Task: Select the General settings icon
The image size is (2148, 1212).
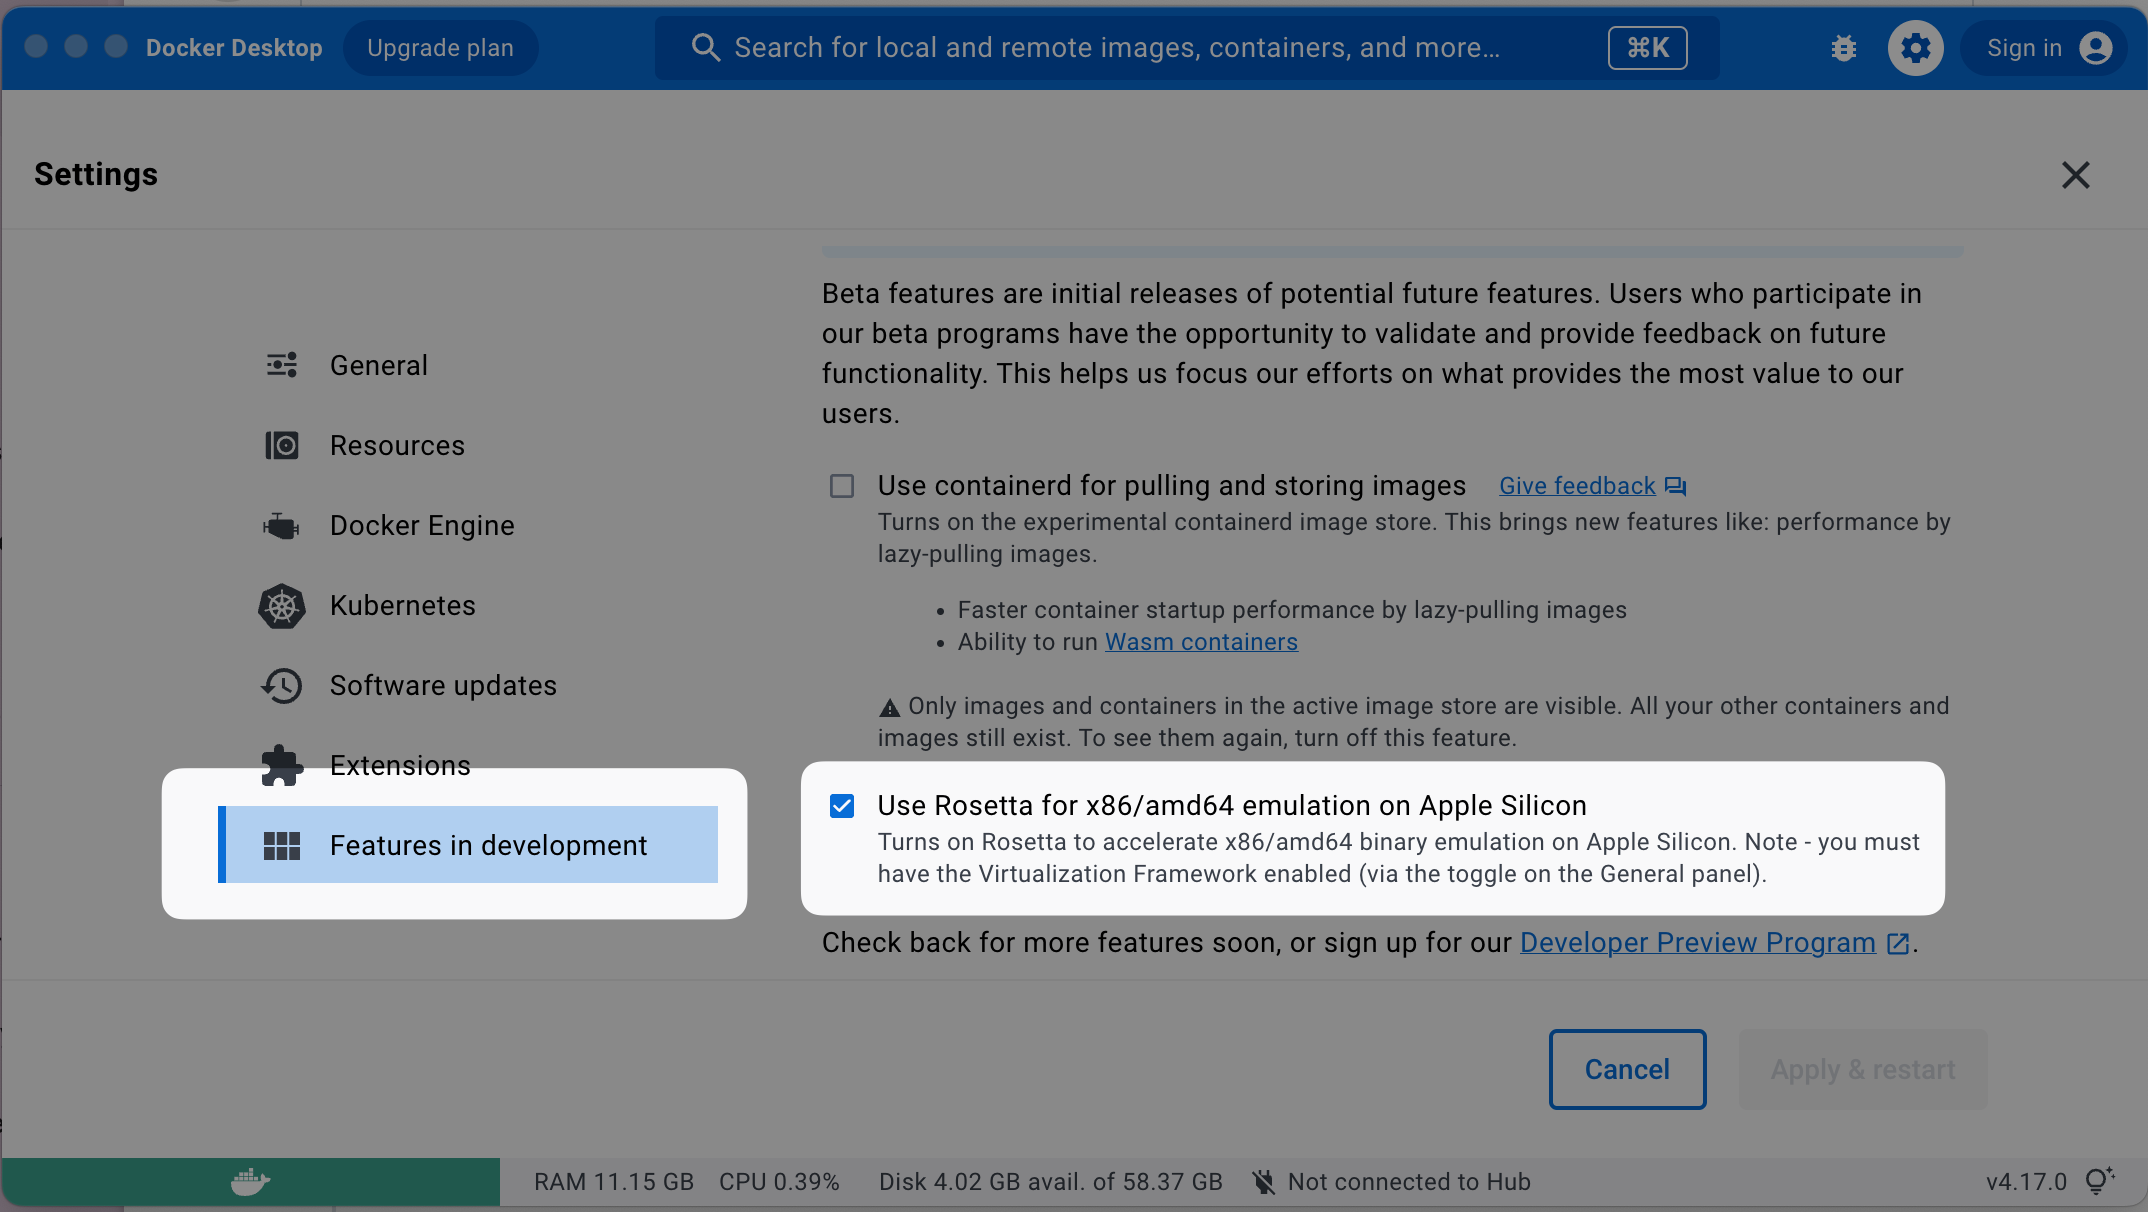Action: pos(281,365)
